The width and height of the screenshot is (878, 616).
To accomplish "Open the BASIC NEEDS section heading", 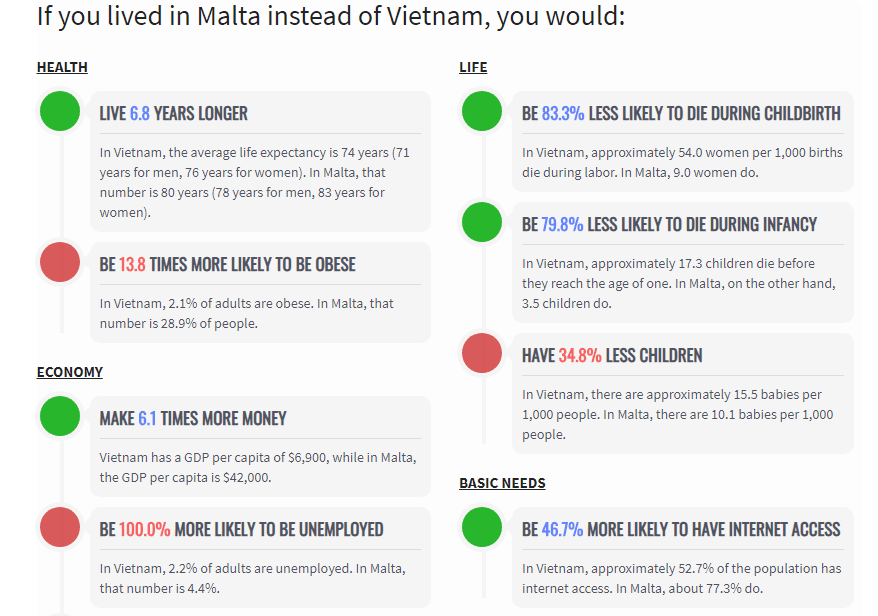I will 502,483.
